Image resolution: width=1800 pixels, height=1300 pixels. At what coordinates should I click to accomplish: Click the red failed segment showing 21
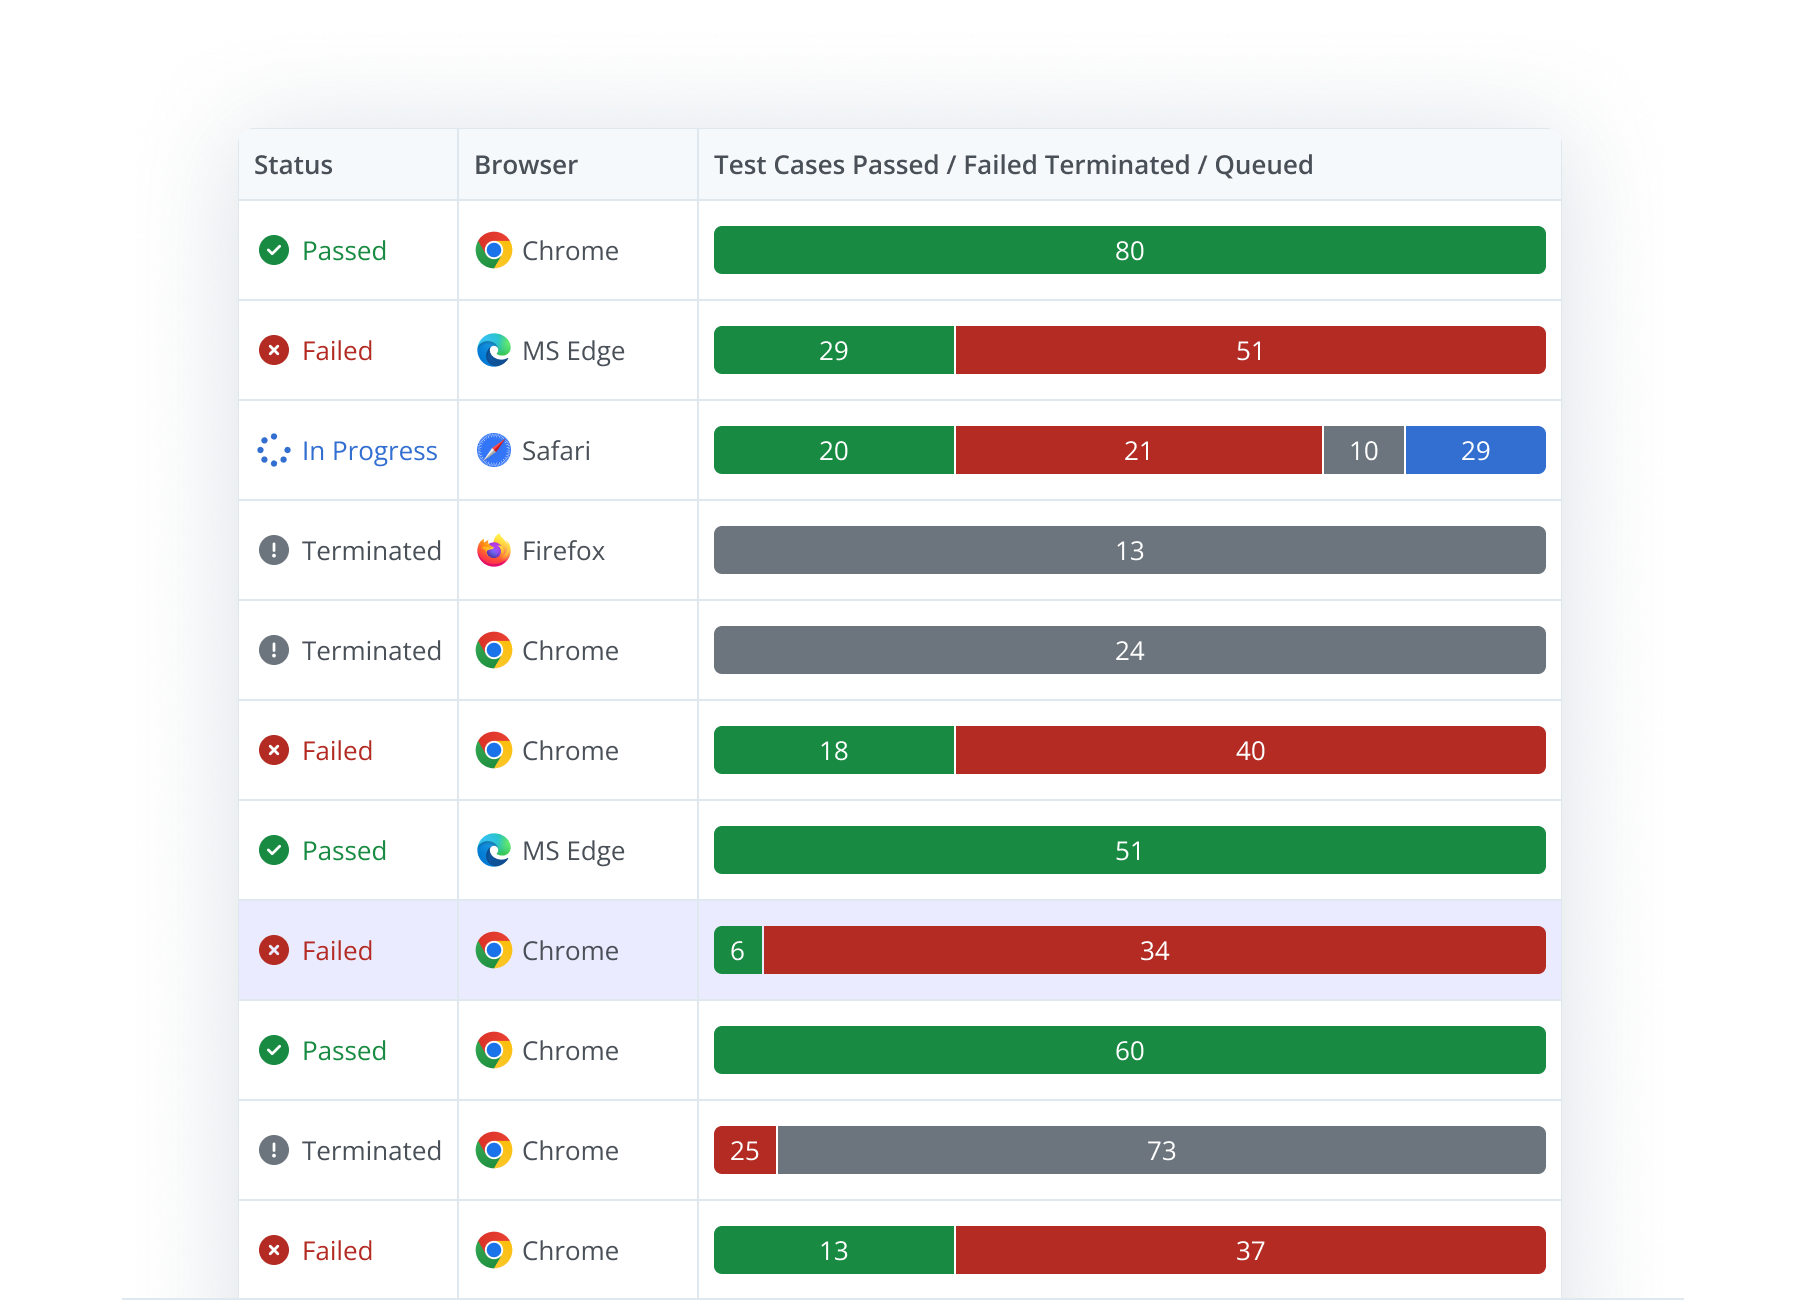[x=1138, y=450]
